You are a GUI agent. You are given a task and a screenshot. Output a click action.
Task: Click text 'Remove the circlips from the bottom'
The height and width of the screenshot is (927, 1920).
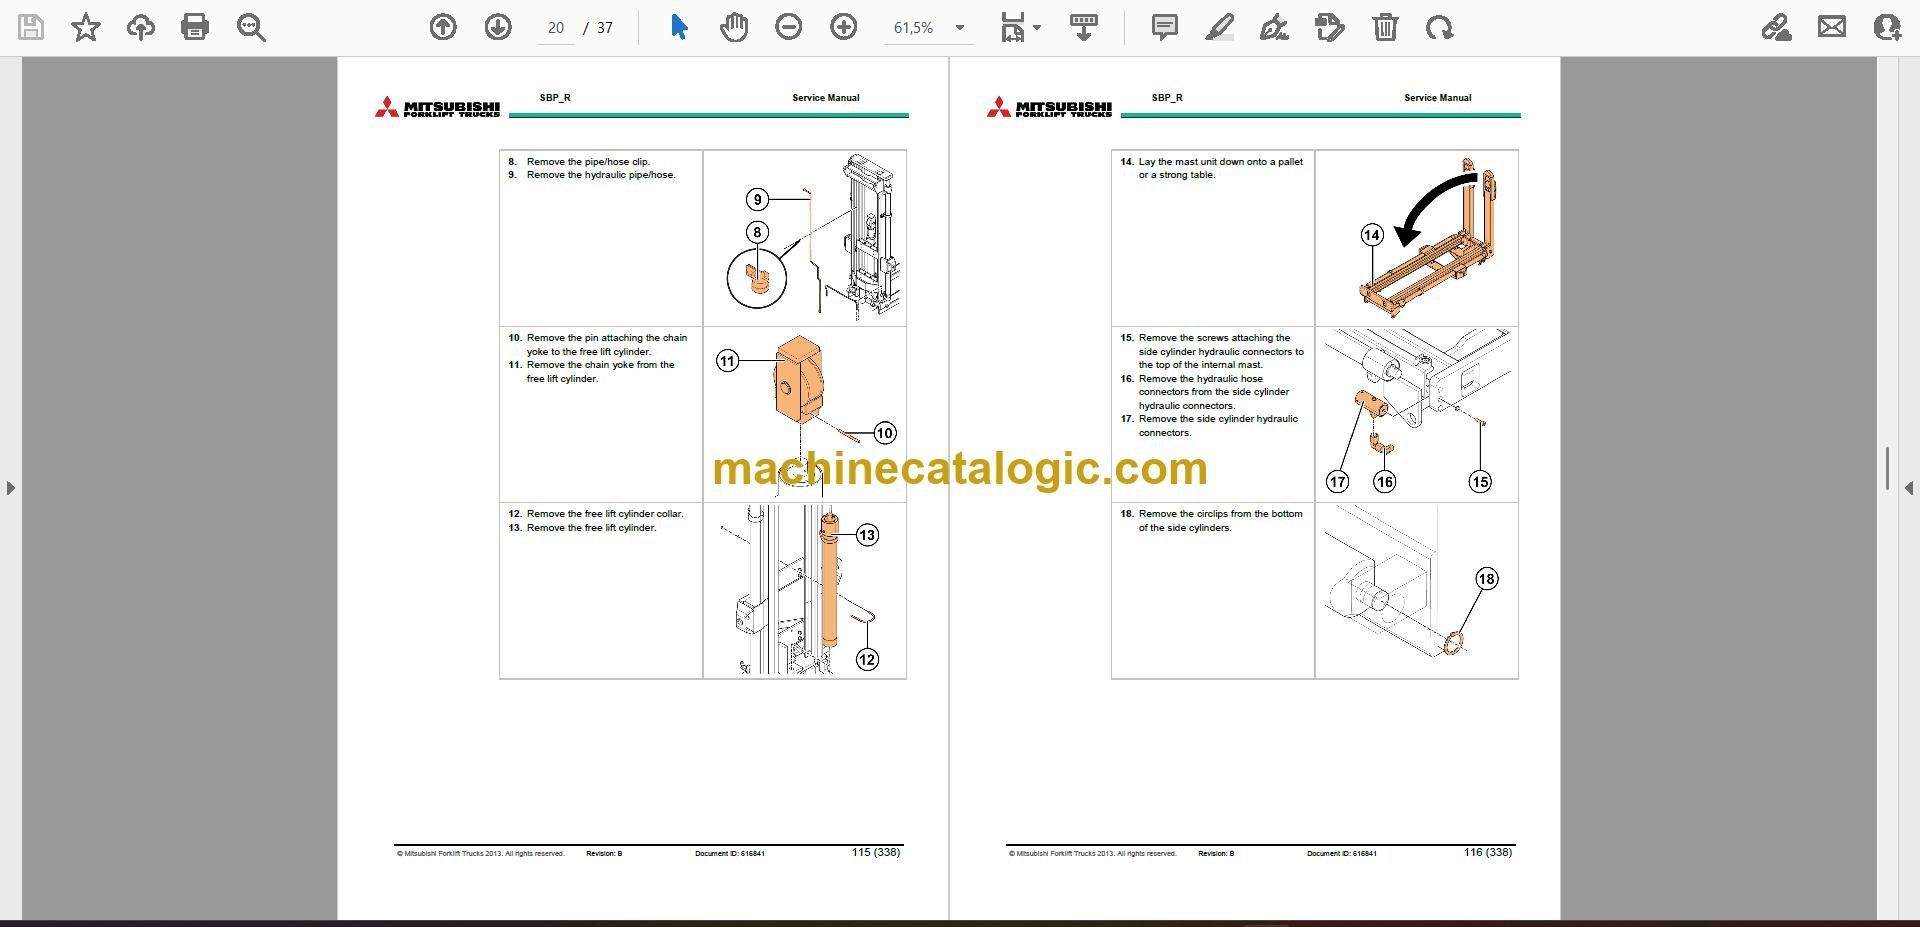[x=1220, y=514]
